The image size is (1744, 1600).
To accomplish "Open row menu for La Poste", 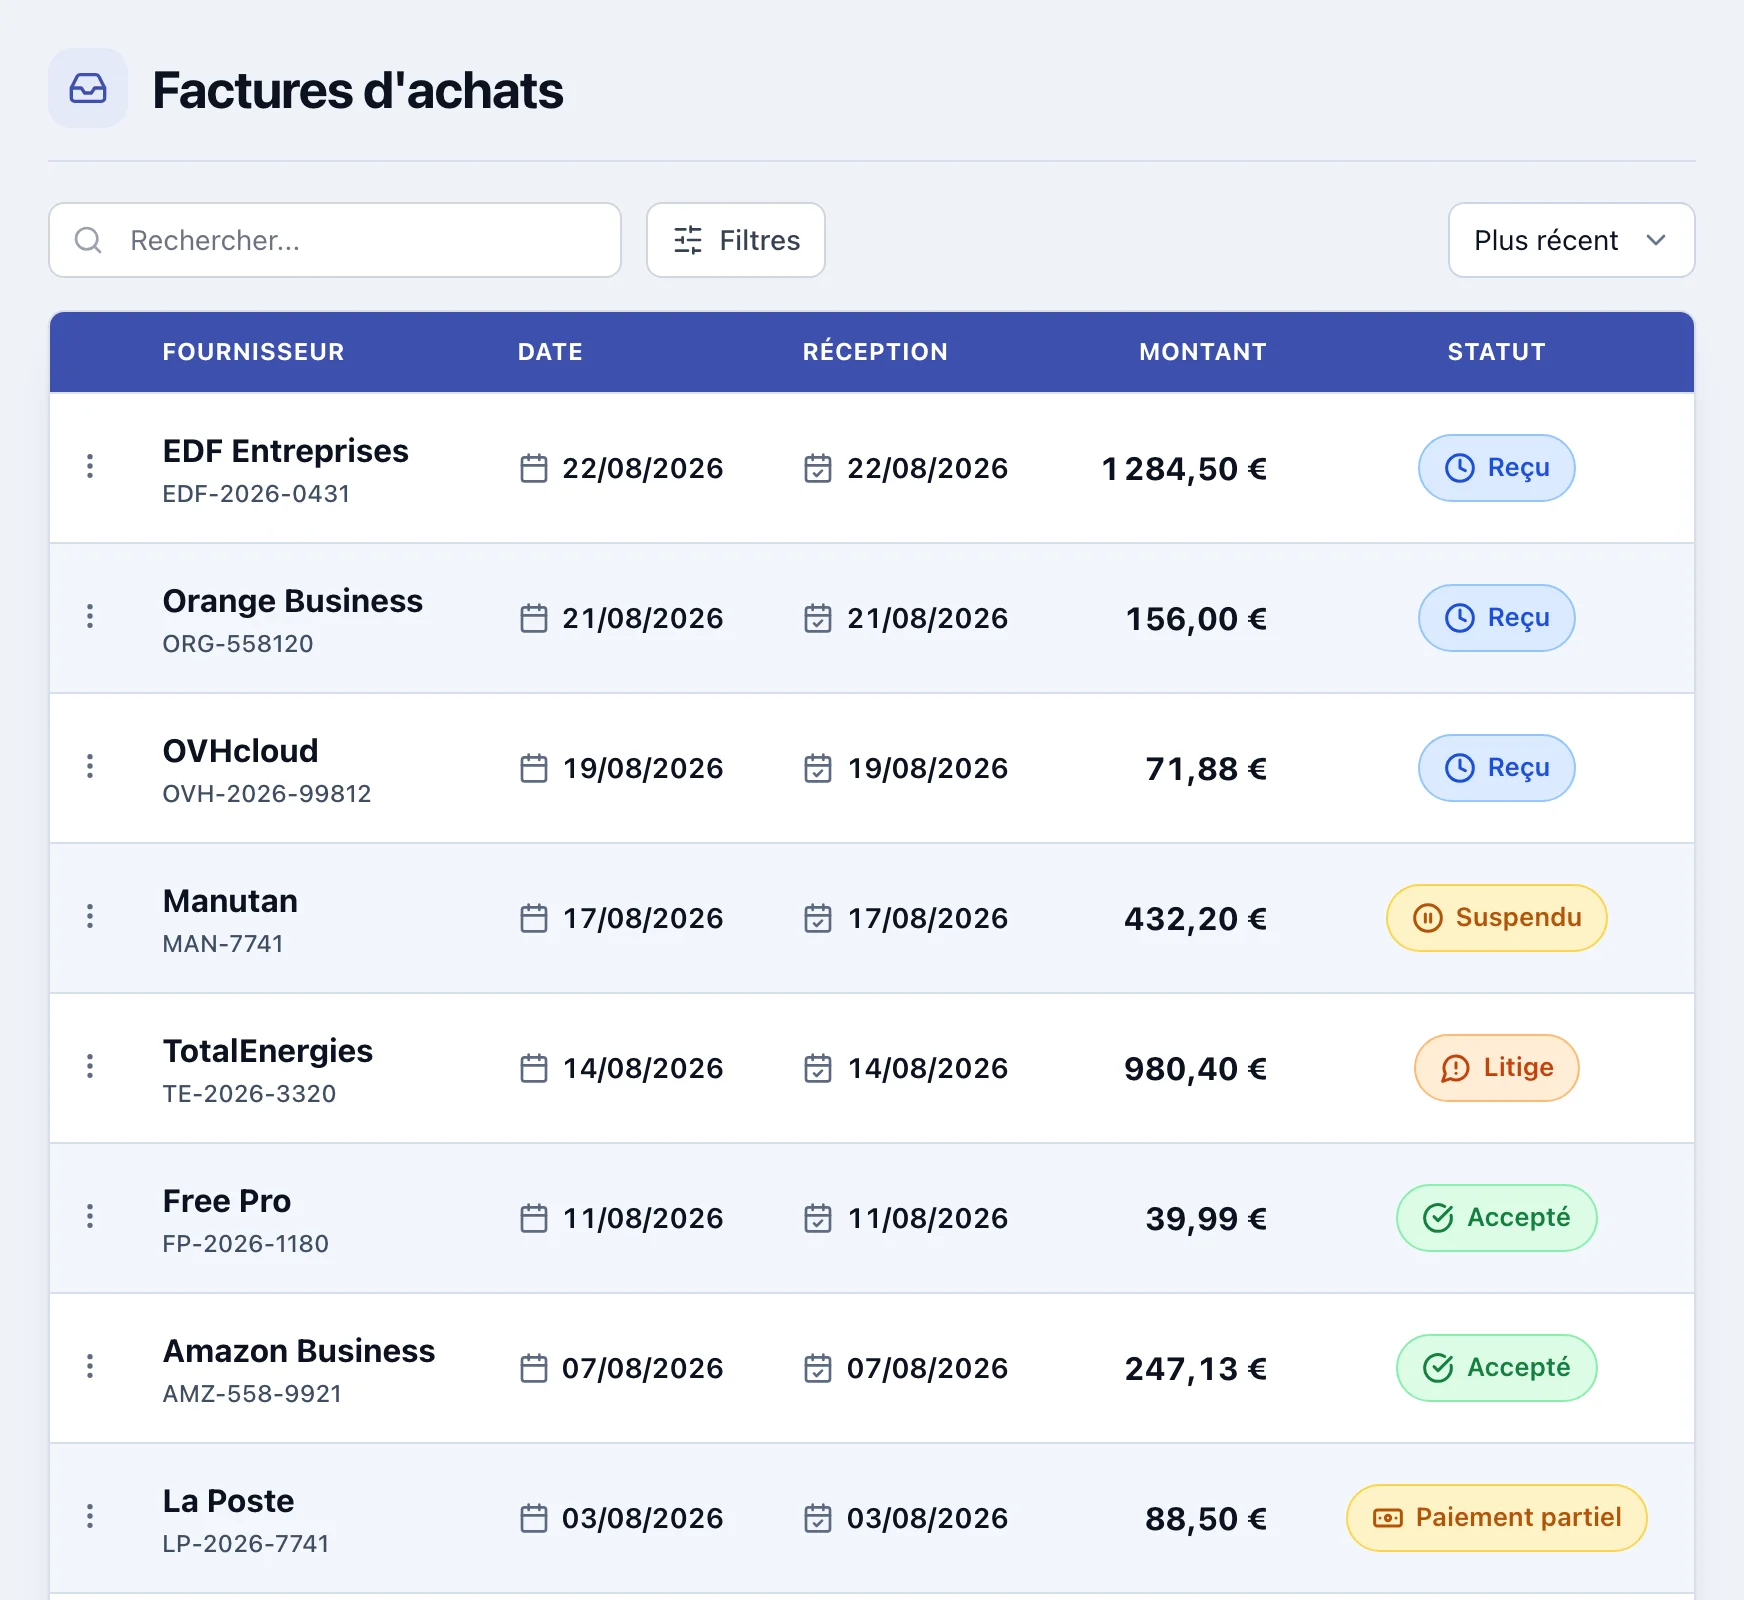I will [90, 1516].
